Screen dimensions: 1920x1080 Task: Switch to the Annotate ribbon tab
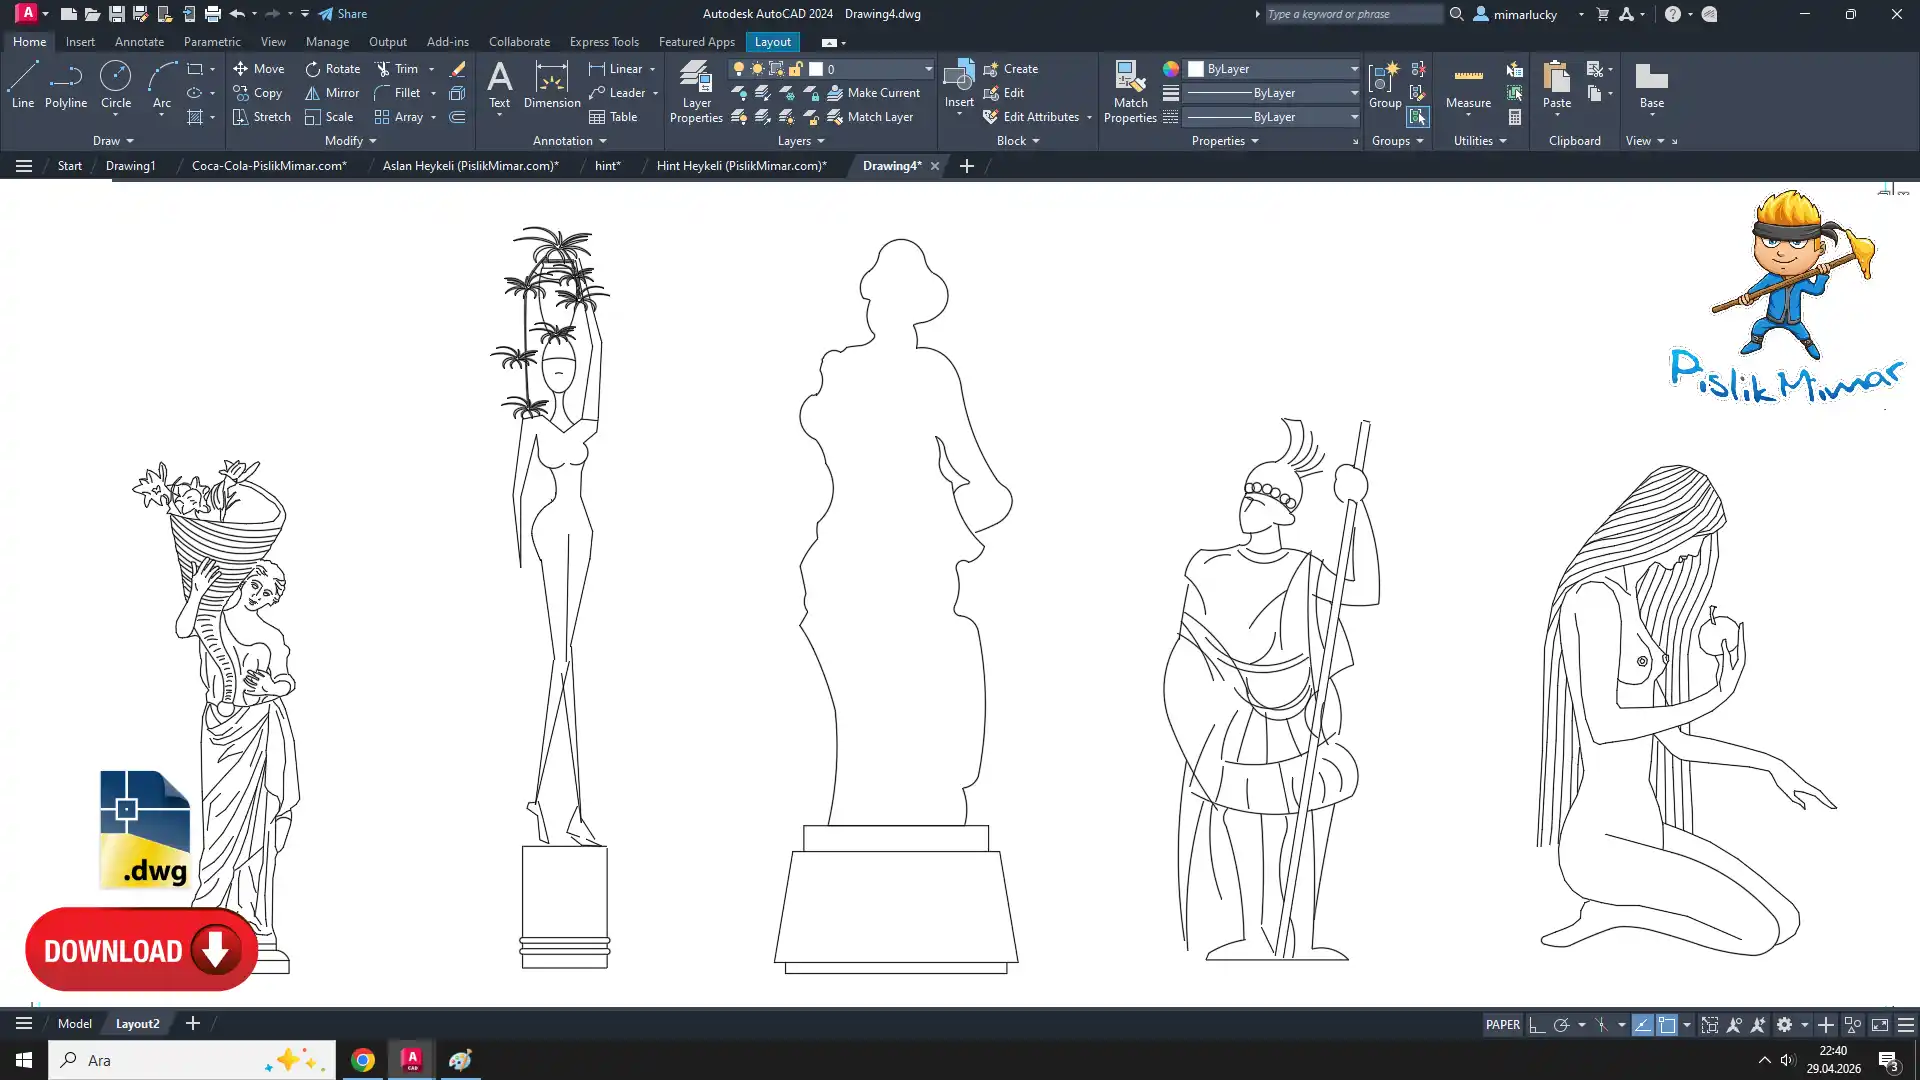click(139, 42)
